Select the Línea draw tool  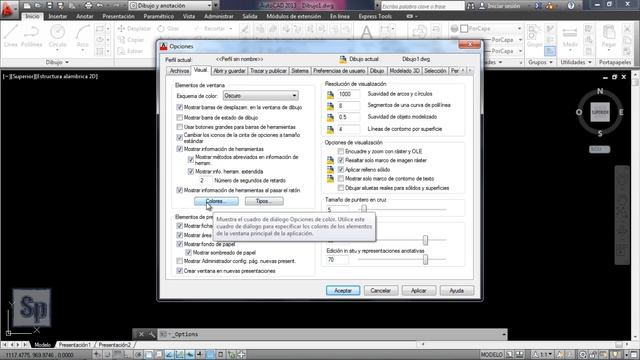(11, 36)
